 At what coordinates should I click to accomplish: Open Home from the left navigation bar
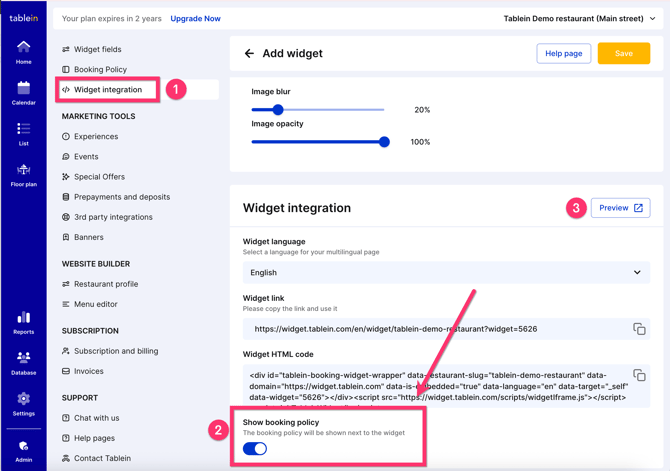pos(24,52)
